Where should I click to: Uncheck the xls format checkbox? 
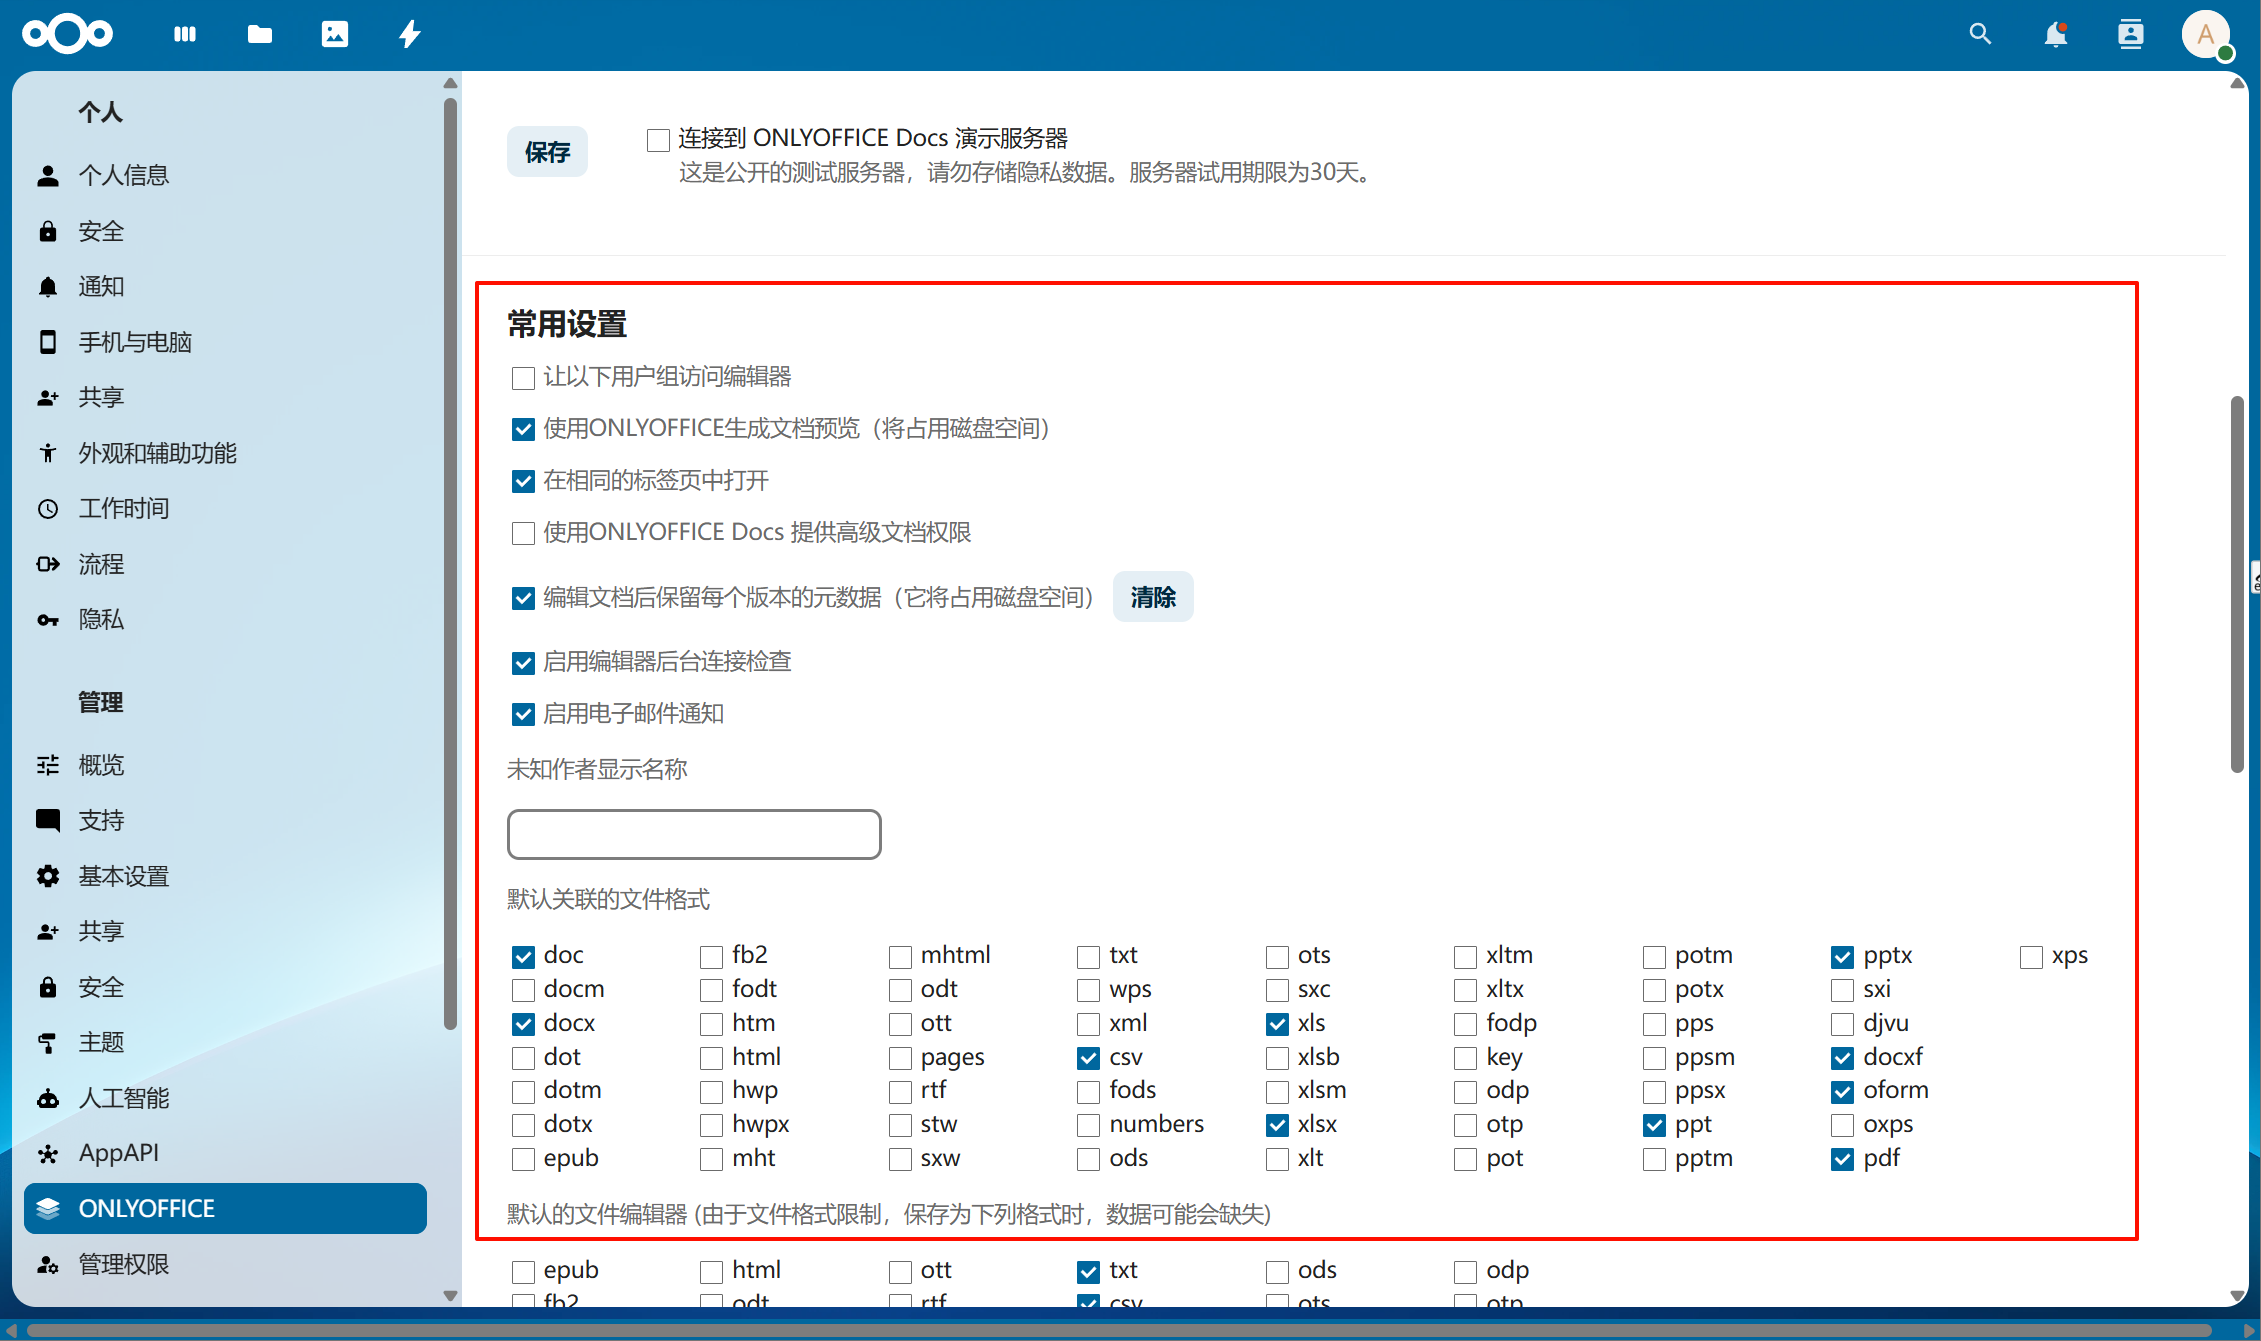tap(1277, 1025)
